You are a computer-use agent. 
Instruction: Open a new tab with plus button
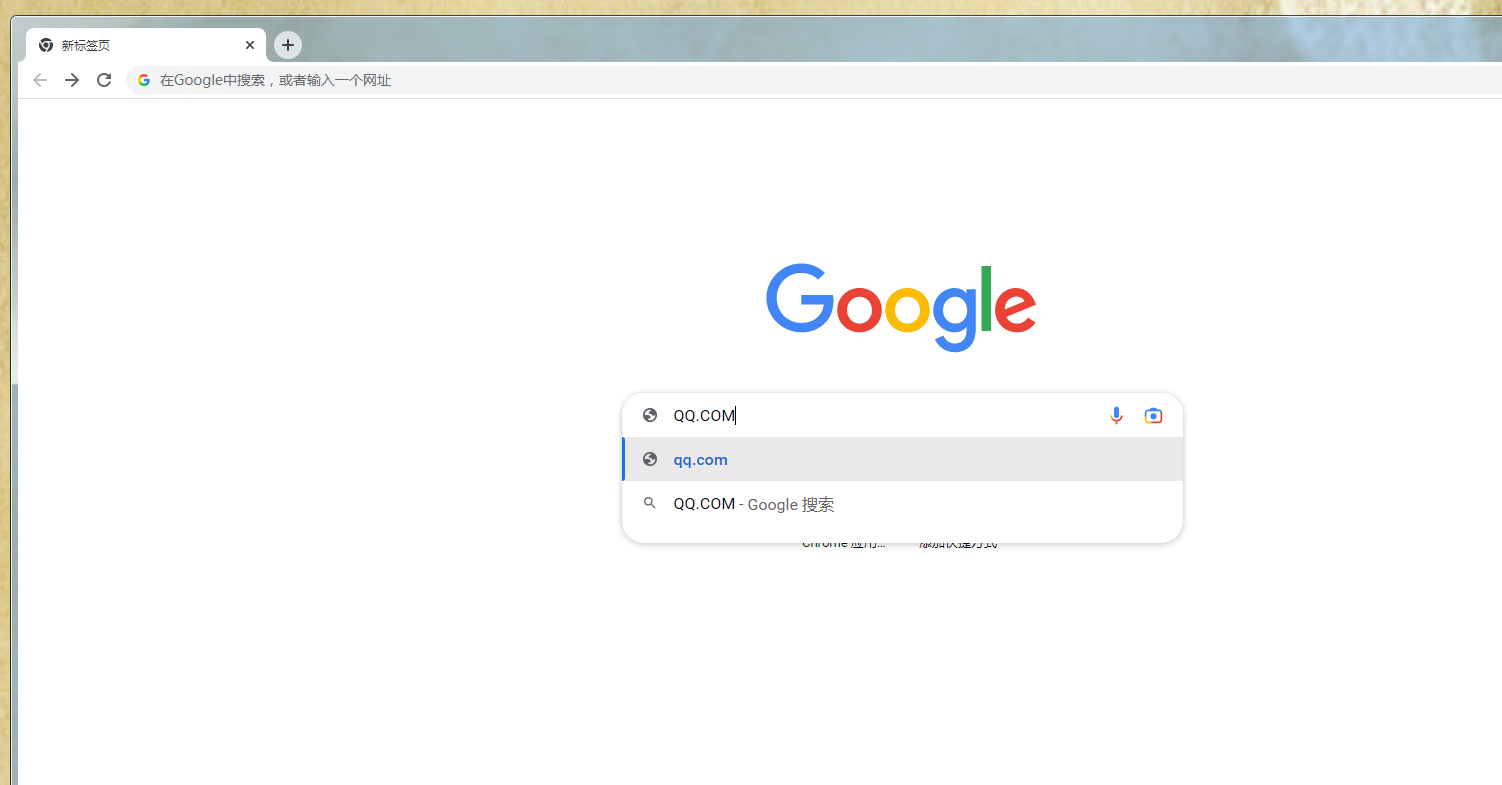[288, 45]
